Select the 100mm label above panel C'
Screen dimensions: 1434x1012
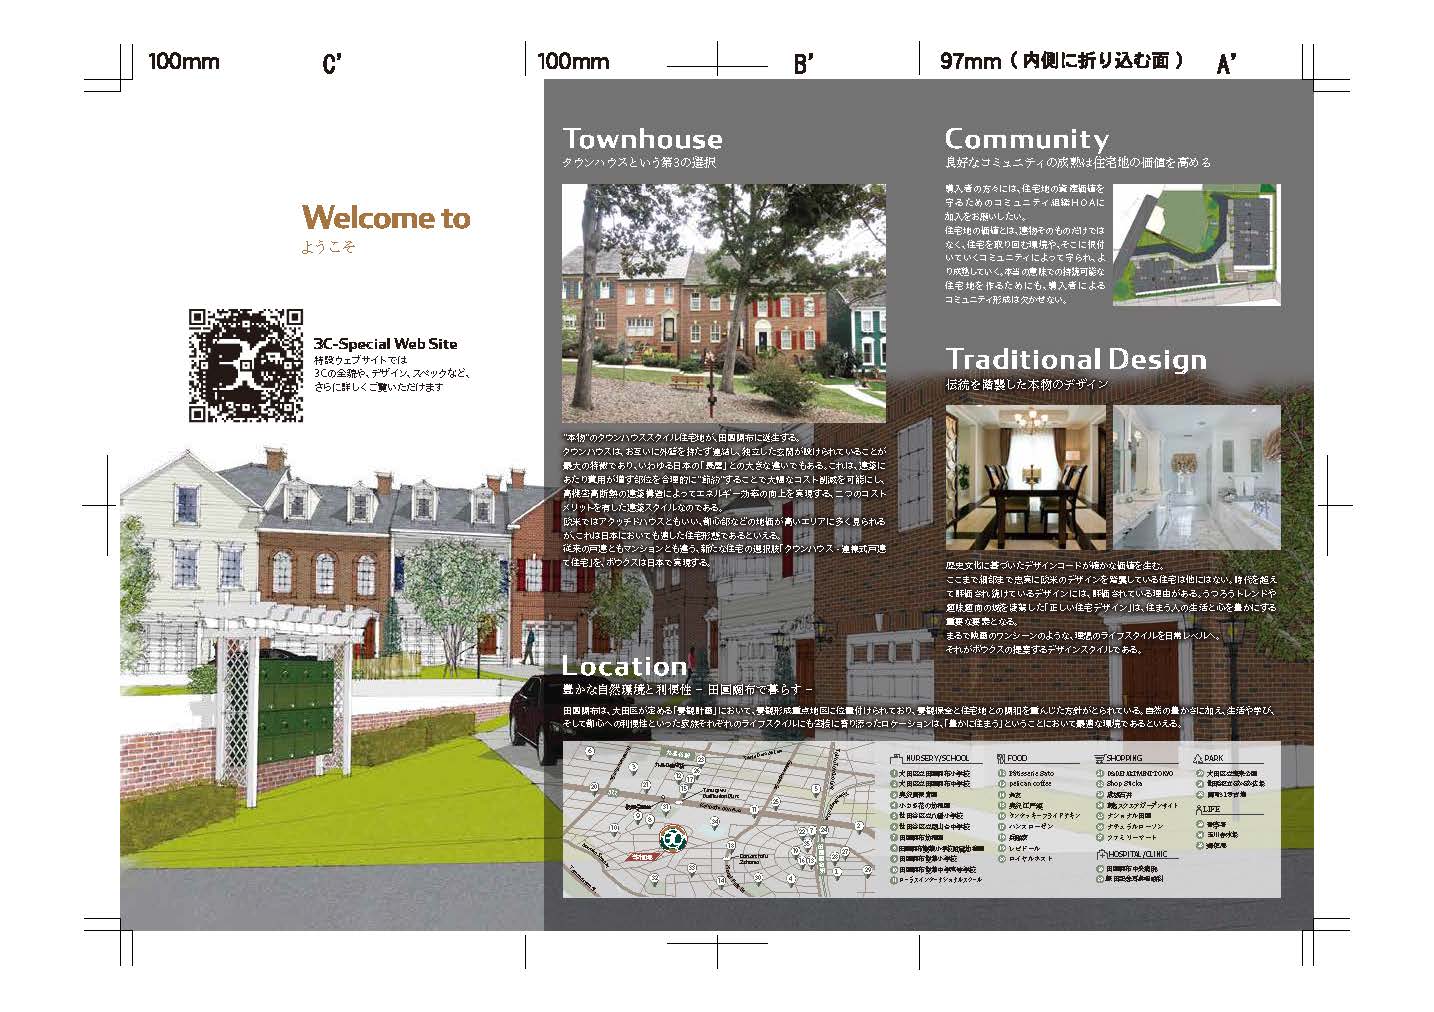click(184, 61)
